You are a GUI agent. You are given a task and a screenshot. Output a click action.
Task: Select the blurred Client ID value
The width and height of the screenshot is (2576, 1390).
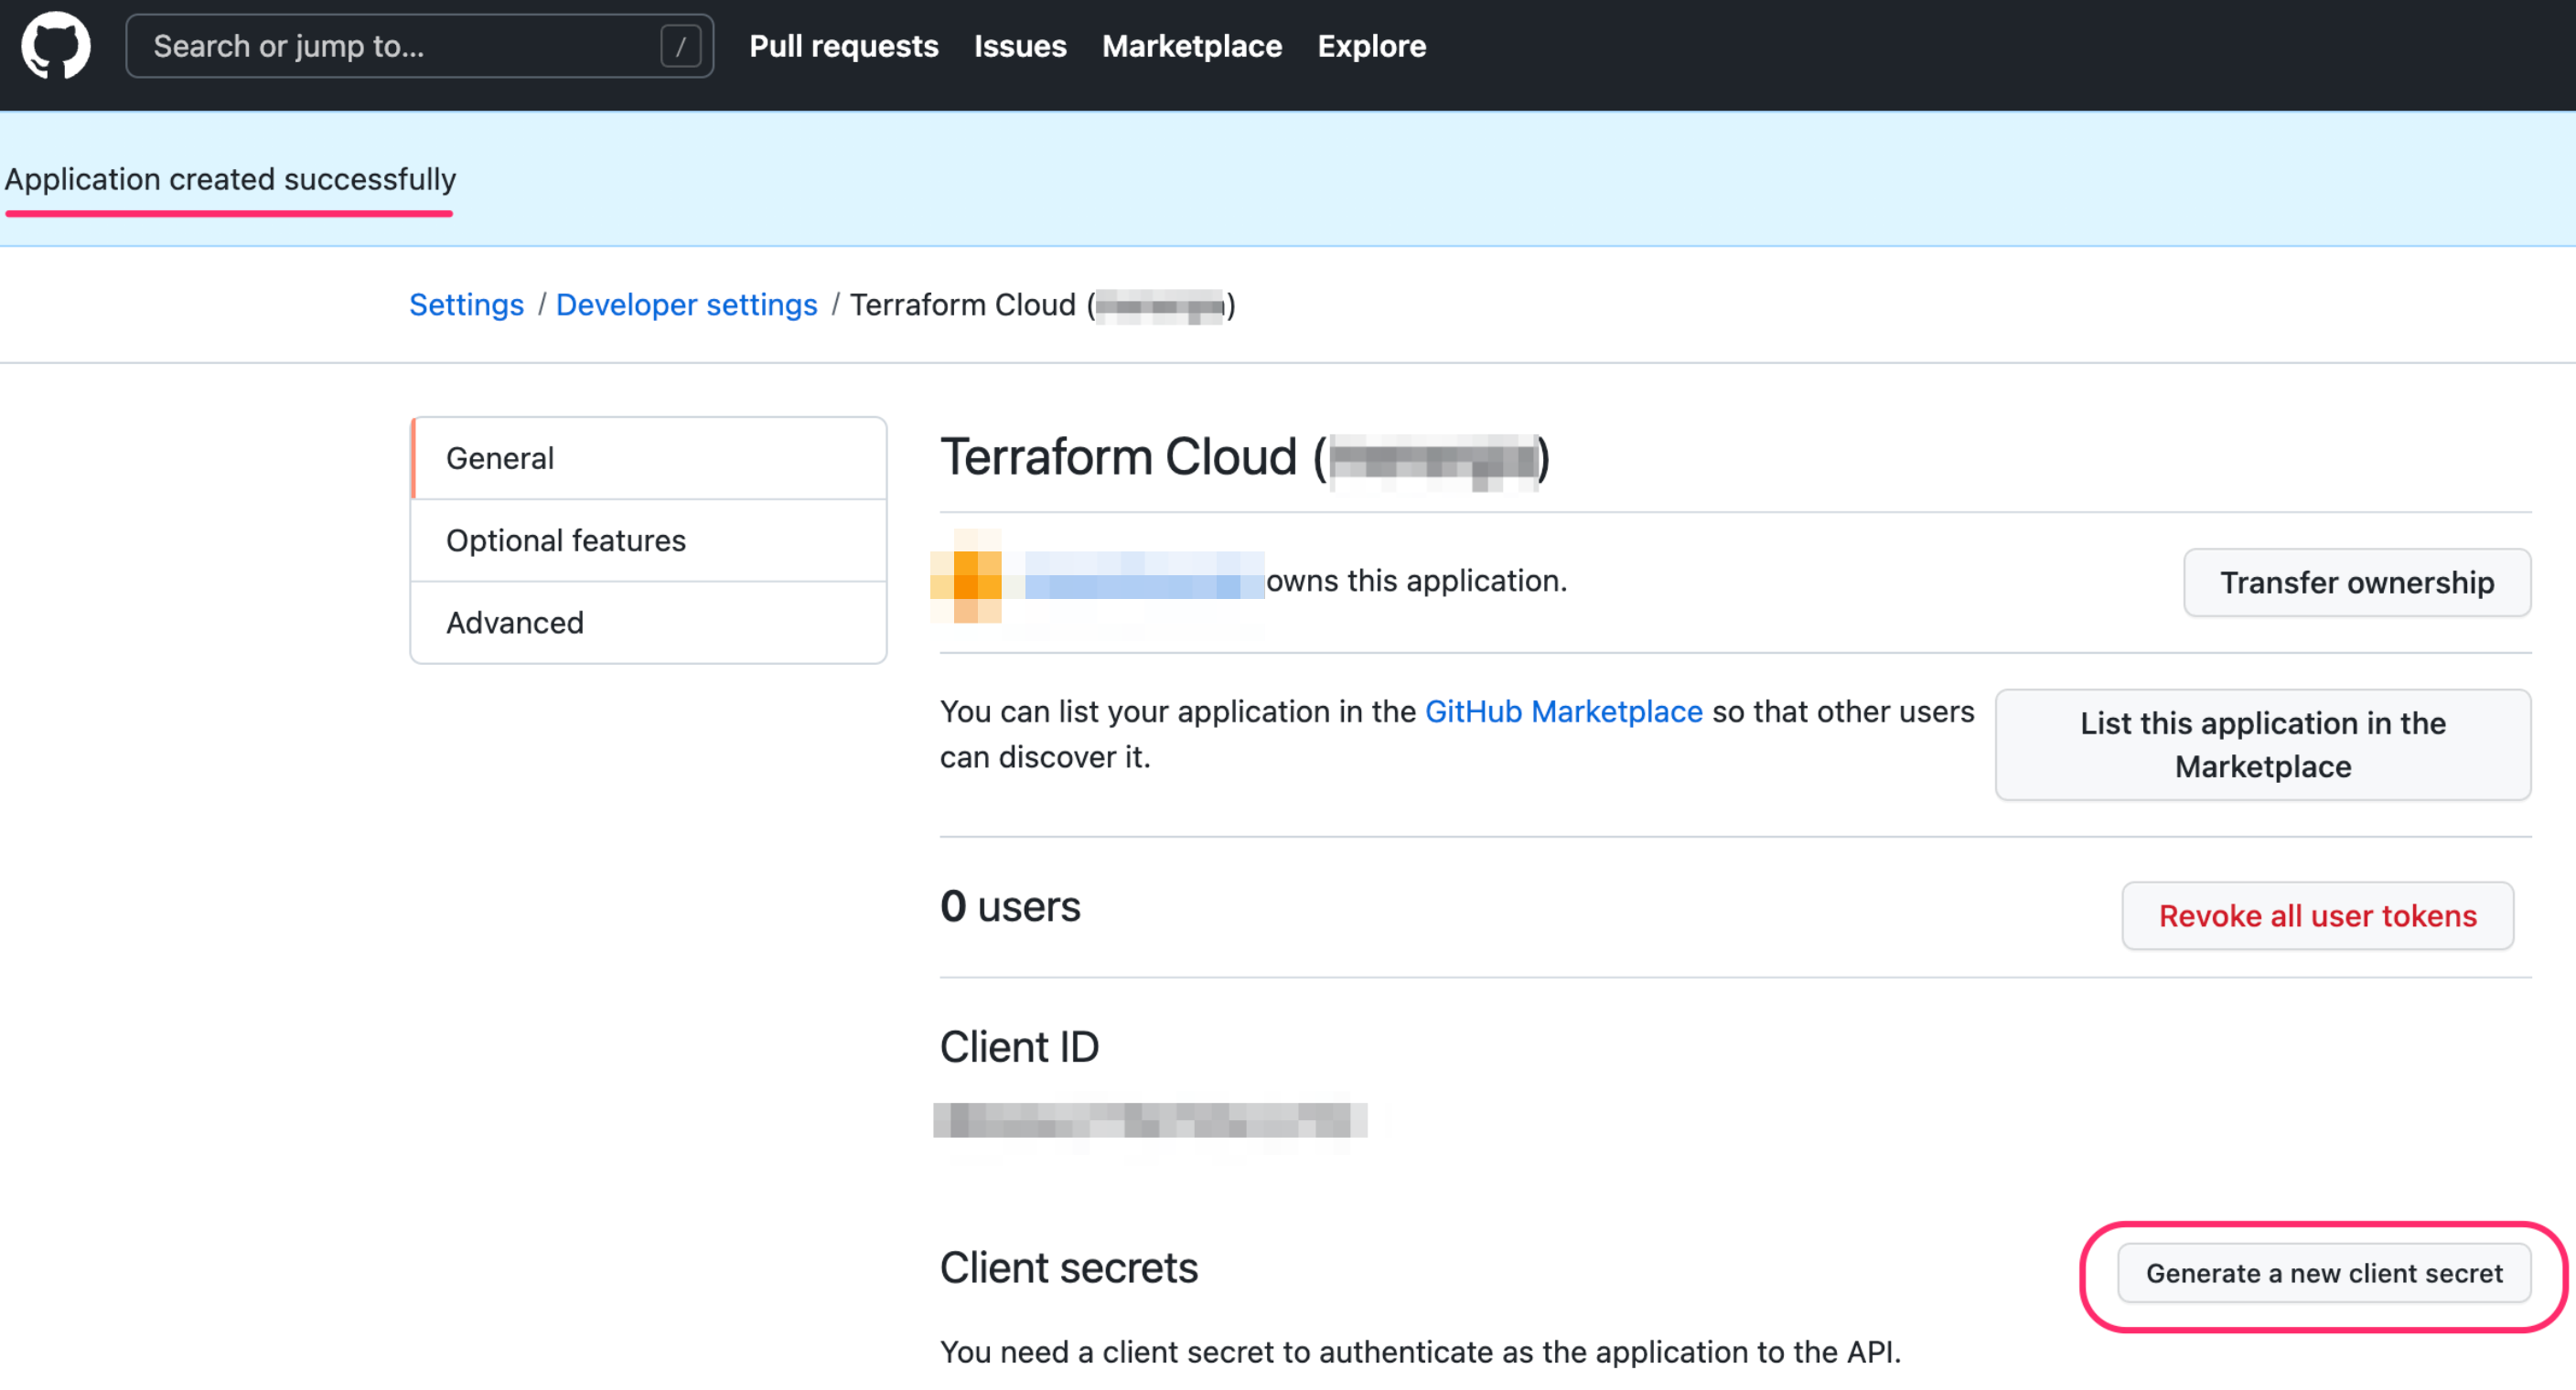pos(1150,1120)
